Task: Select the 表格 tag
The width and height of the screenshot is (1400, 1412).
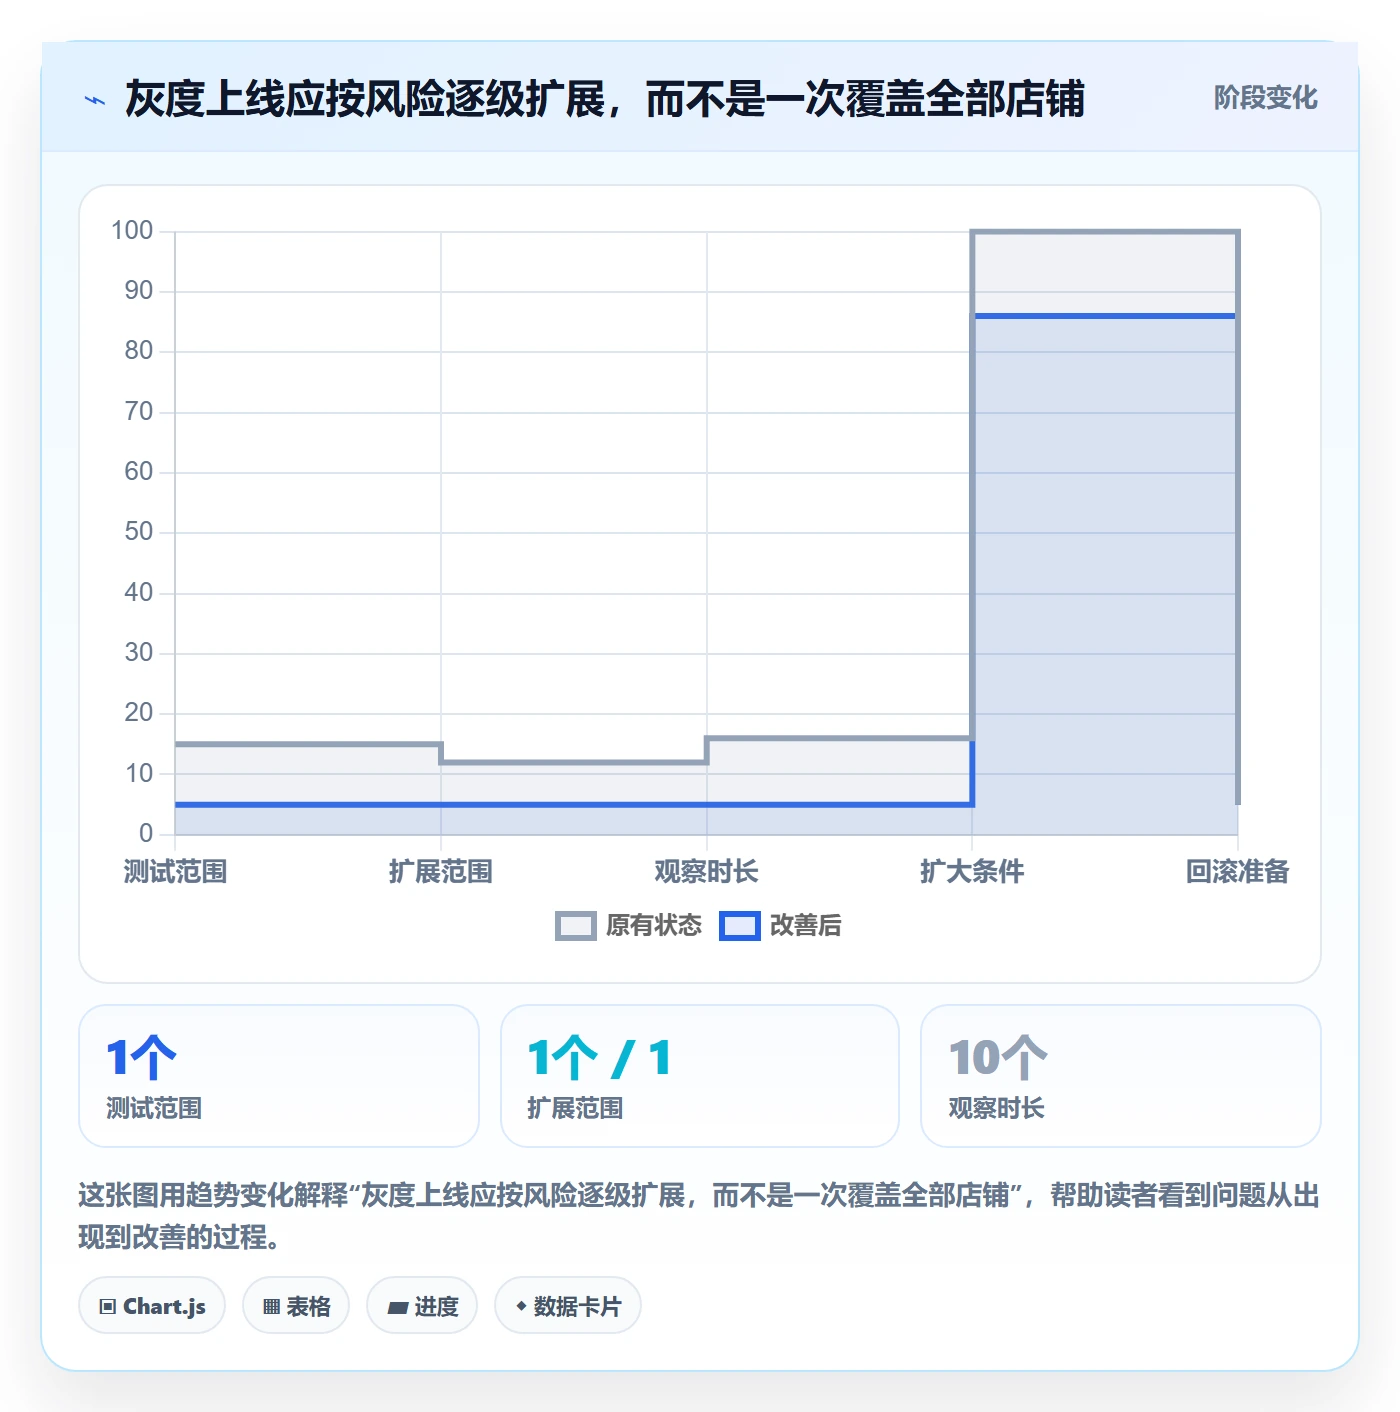Action: [296, 1305]
